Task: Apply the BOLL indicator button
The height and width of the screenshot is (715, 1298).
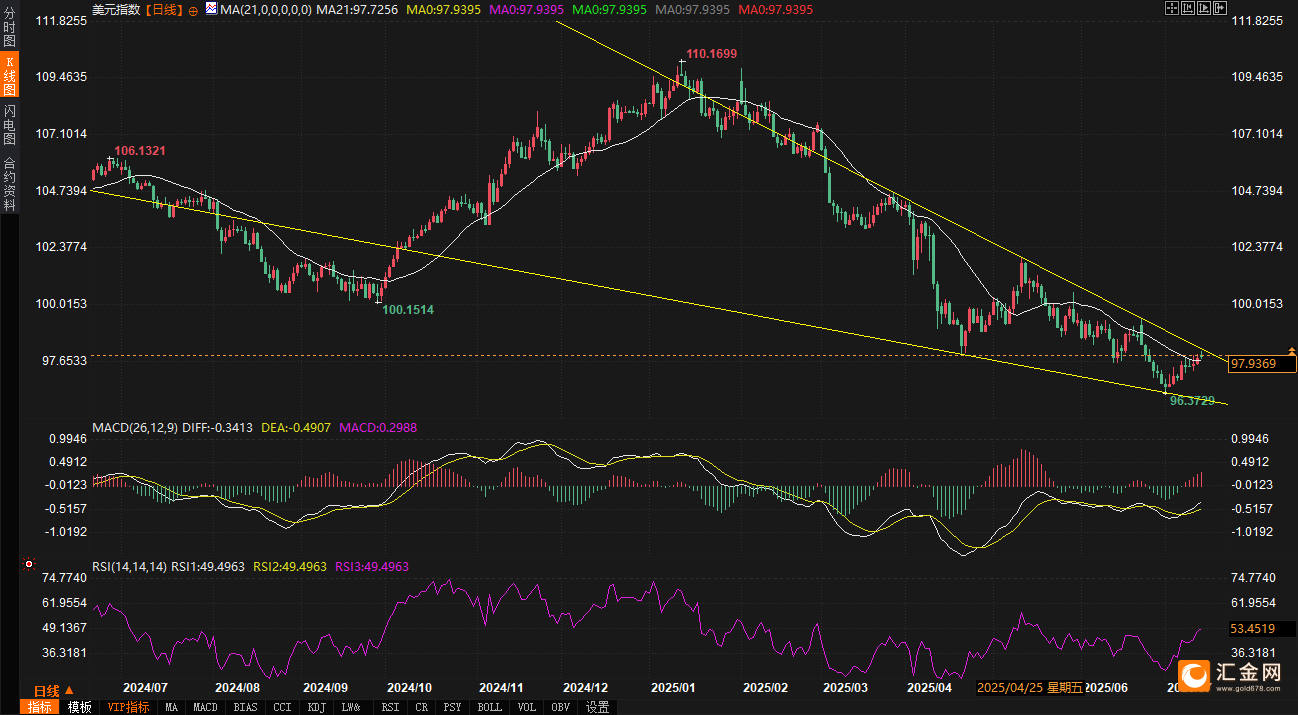Action: (490, 707)
